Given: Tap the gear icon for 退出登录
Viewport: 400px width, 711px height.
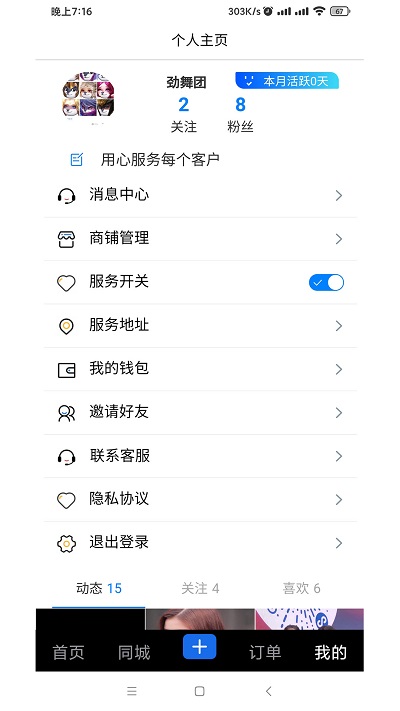Looking at the screenshot, I should pos(66,543).
